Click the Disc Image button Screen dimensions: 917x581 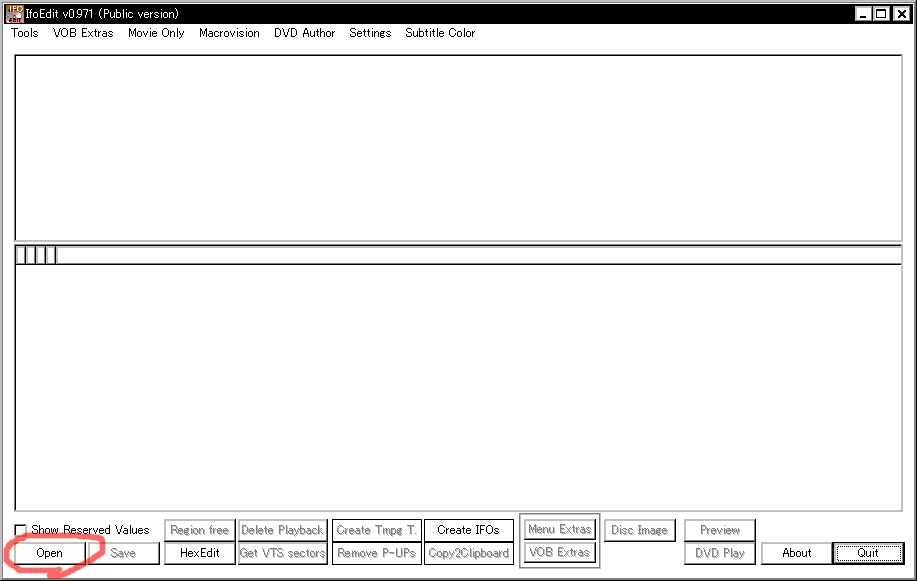point(640,530)
